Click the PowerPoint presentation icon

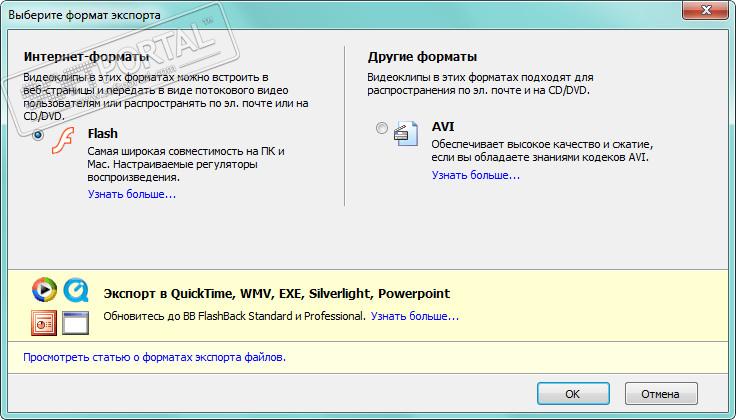pyautogui.click(x=44, y=322)
